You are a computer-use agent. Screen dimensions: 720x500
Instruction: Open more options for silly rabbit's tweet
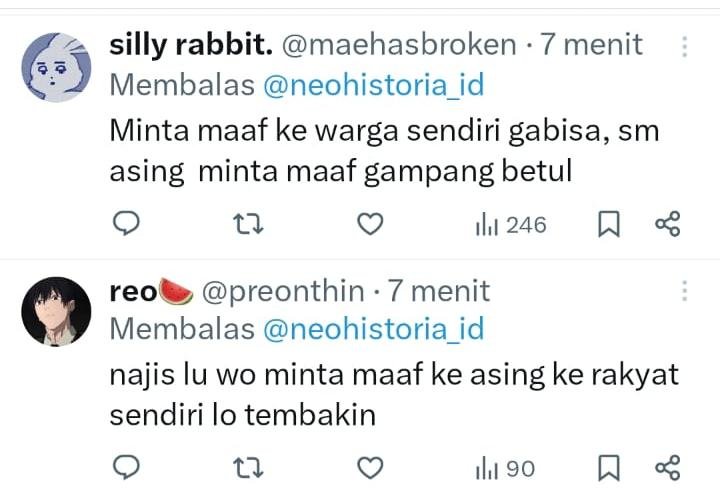click(685, 45)
